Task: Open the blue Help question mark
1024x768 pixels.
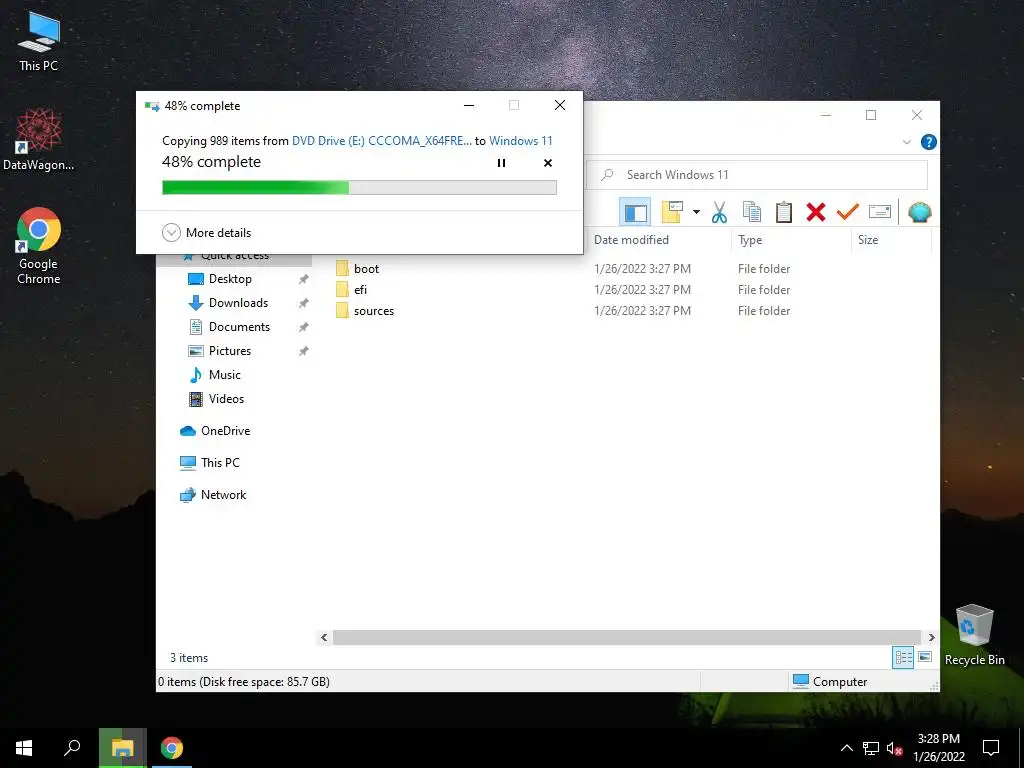Action: [929, 142]
